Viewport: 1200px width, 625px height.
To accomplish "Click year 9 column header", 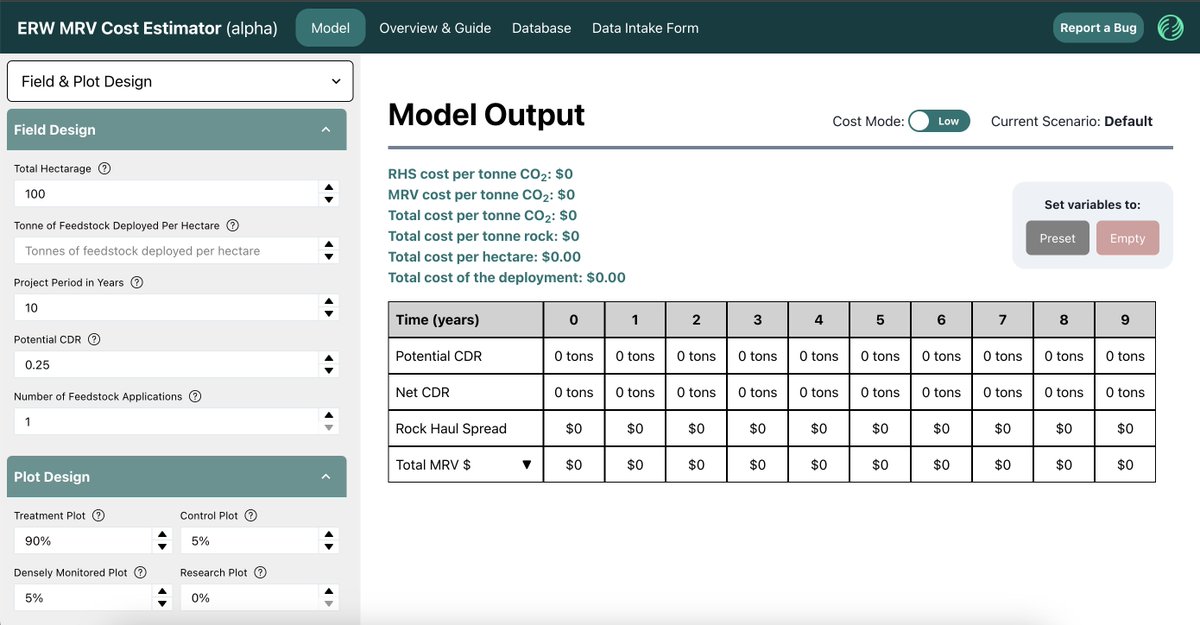I will pos(1125,320).
